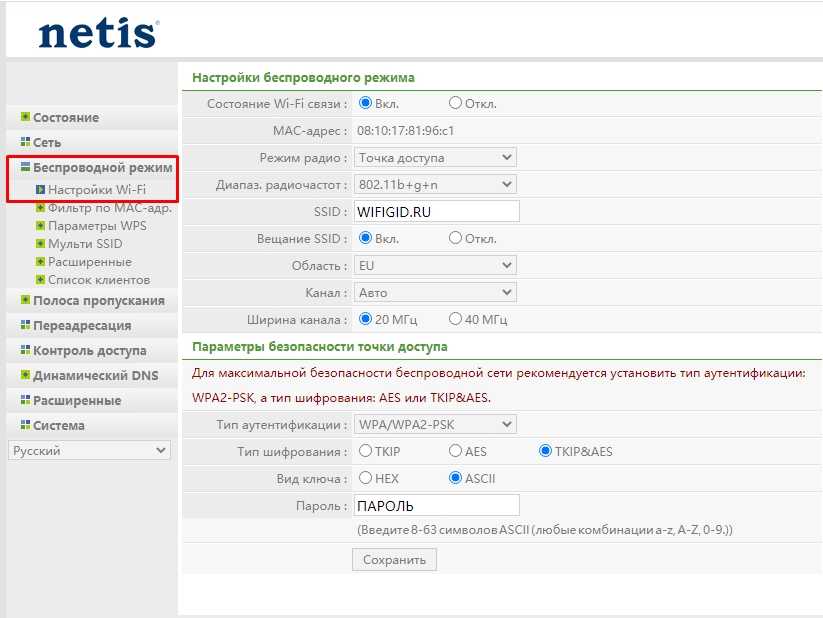The image size is (823, 618).
Task: Choose AES encryption type
Action: coord(456,451)
